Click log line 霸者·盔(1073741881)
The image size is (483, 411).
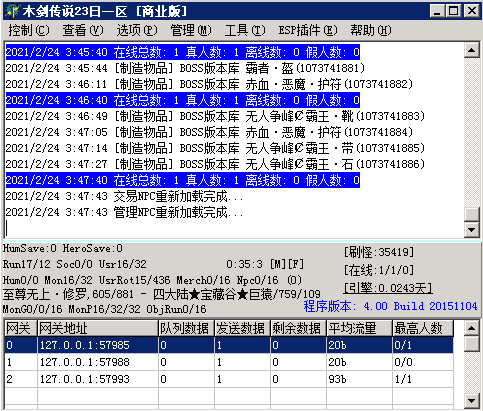[185, 68]
